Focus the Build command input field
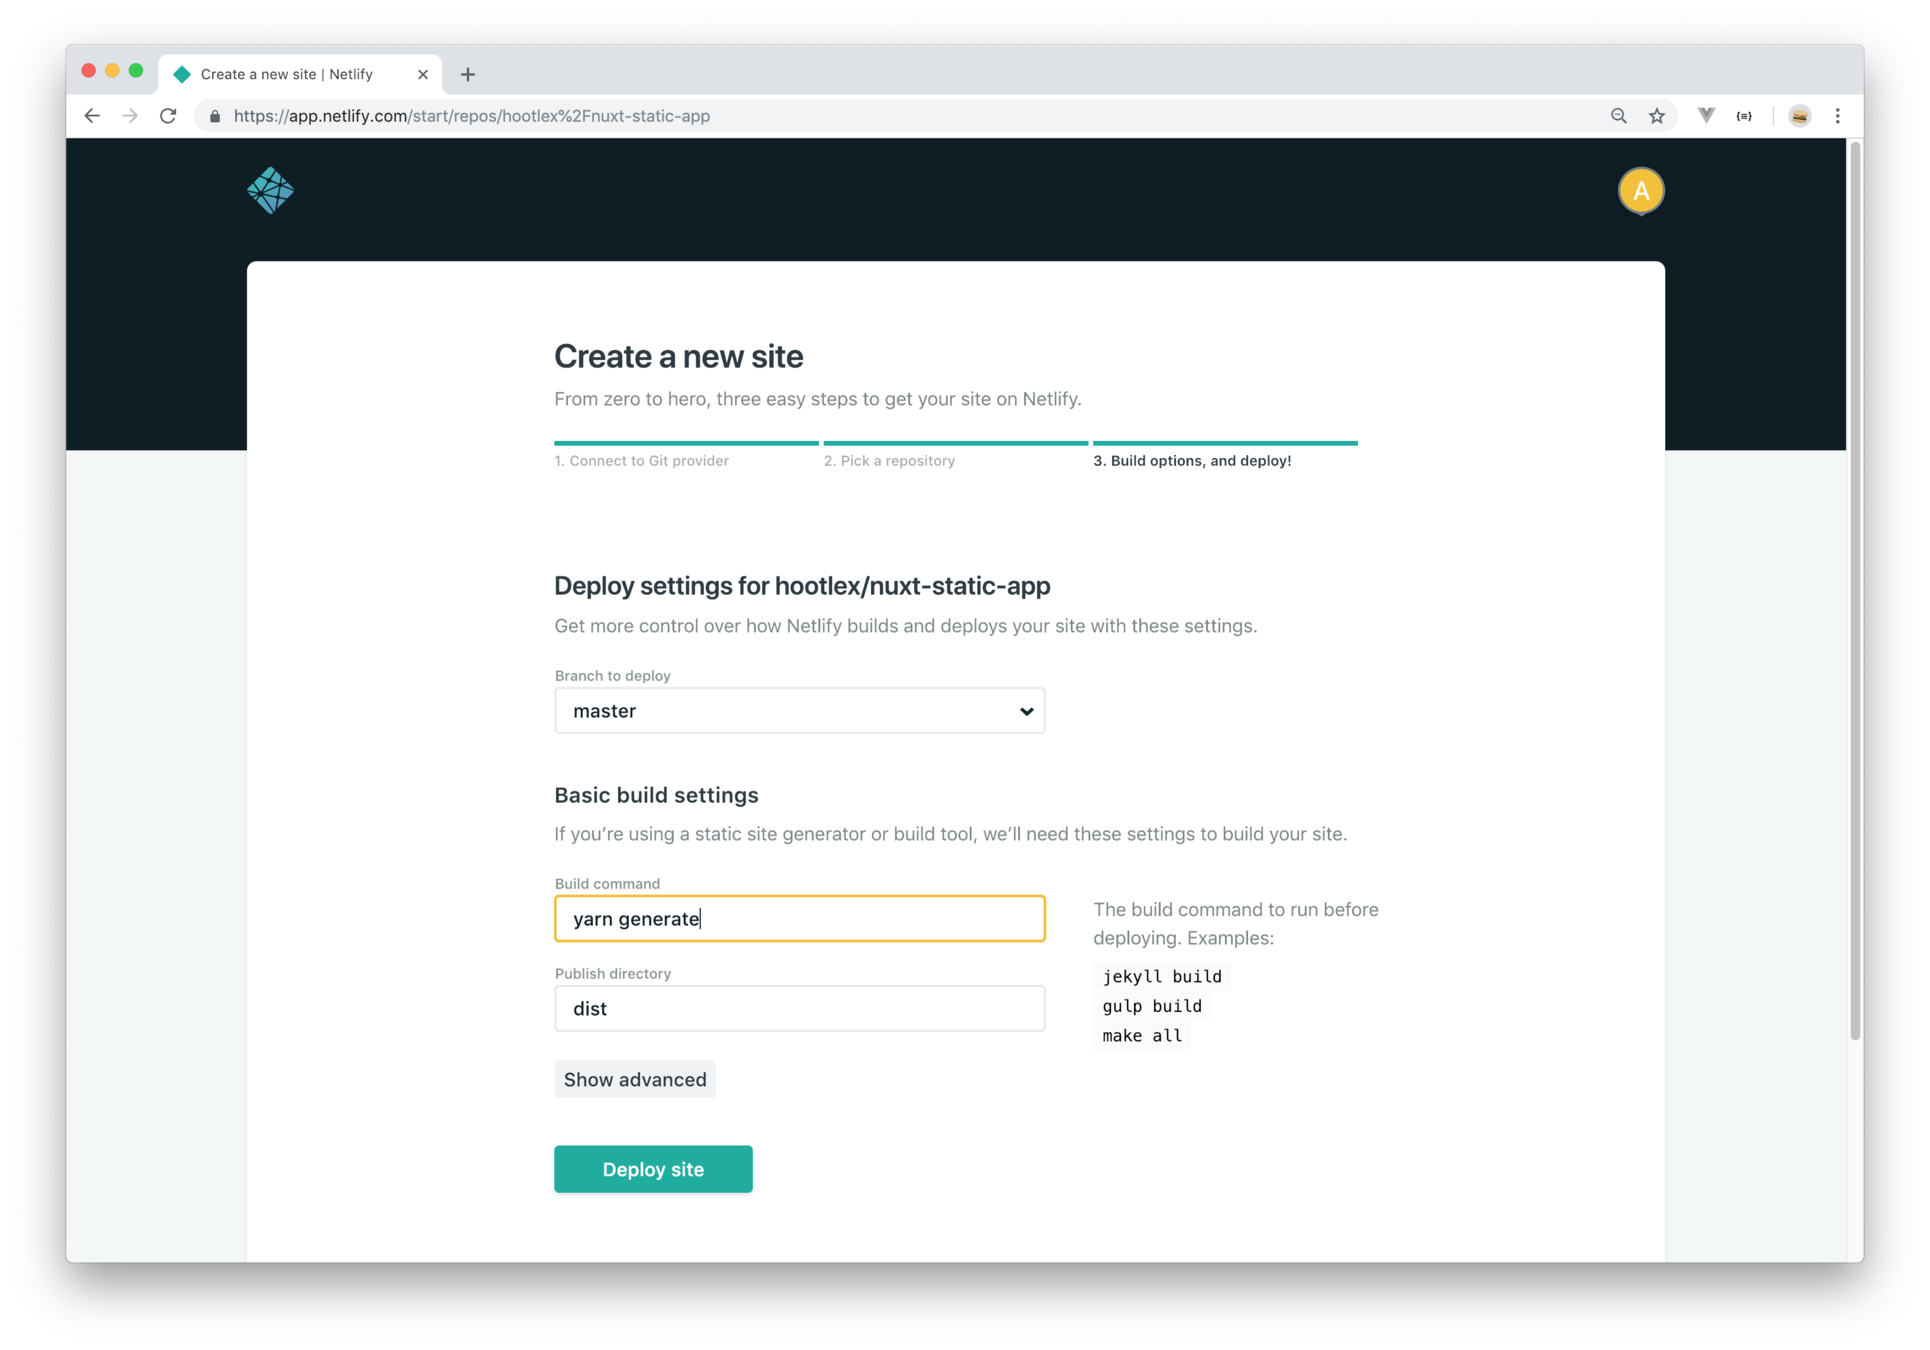This screenshot has width=1930, height=1350. [799, 919]
